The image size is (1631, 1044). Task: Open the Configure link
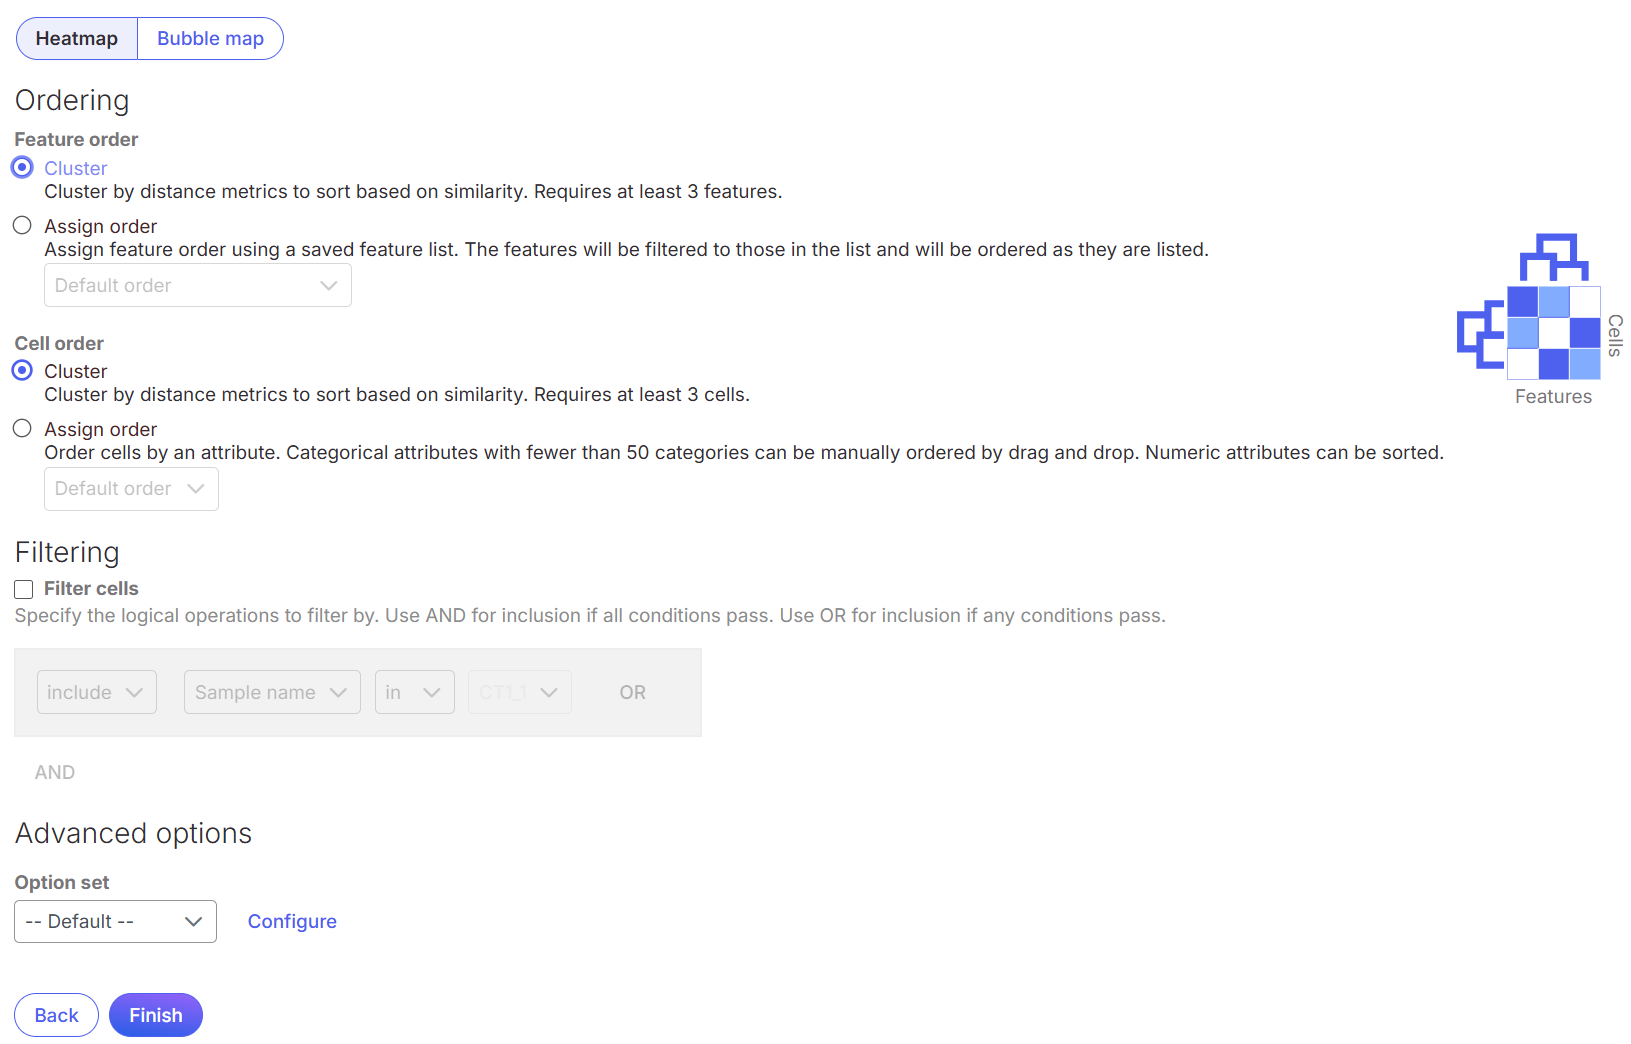(292, 922)
